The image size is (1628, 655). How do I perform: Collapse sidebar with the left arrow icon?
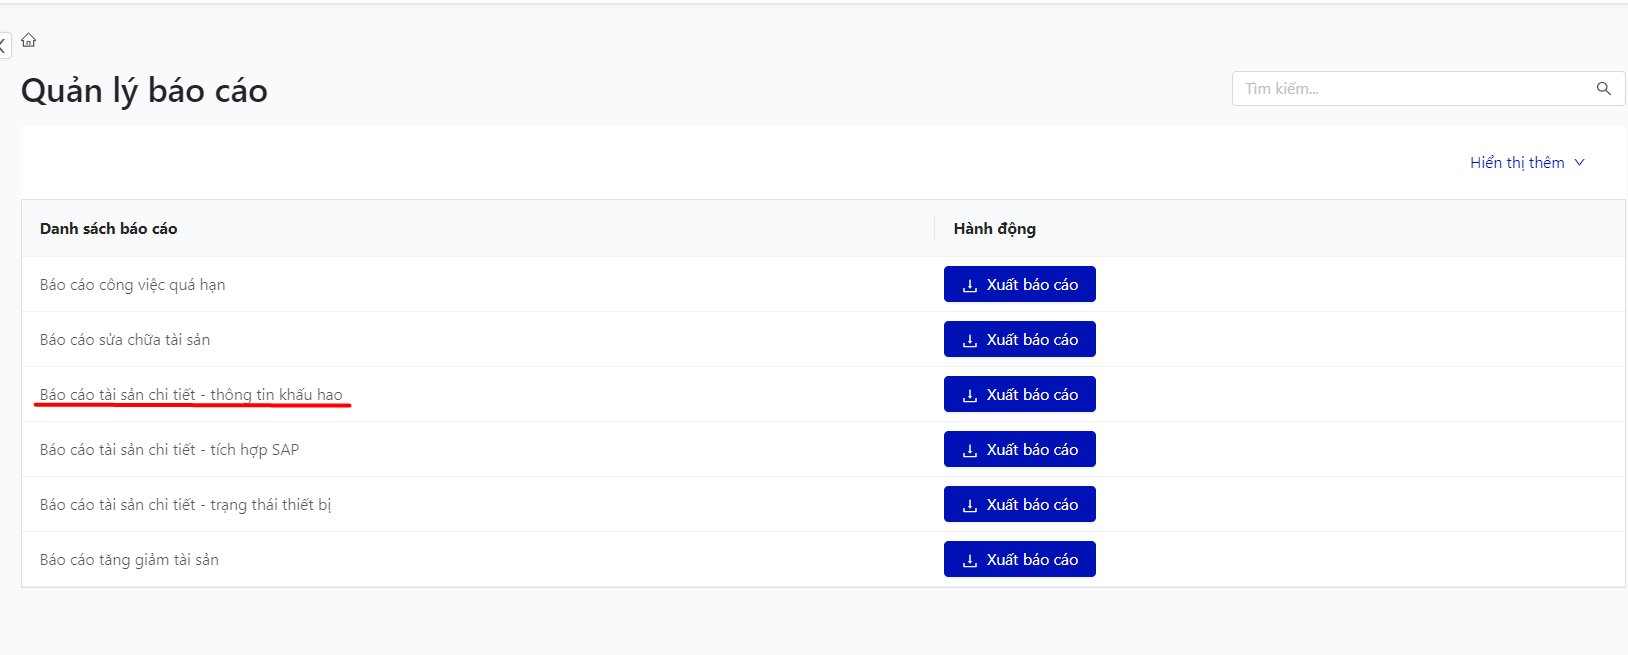coord(3,45)
